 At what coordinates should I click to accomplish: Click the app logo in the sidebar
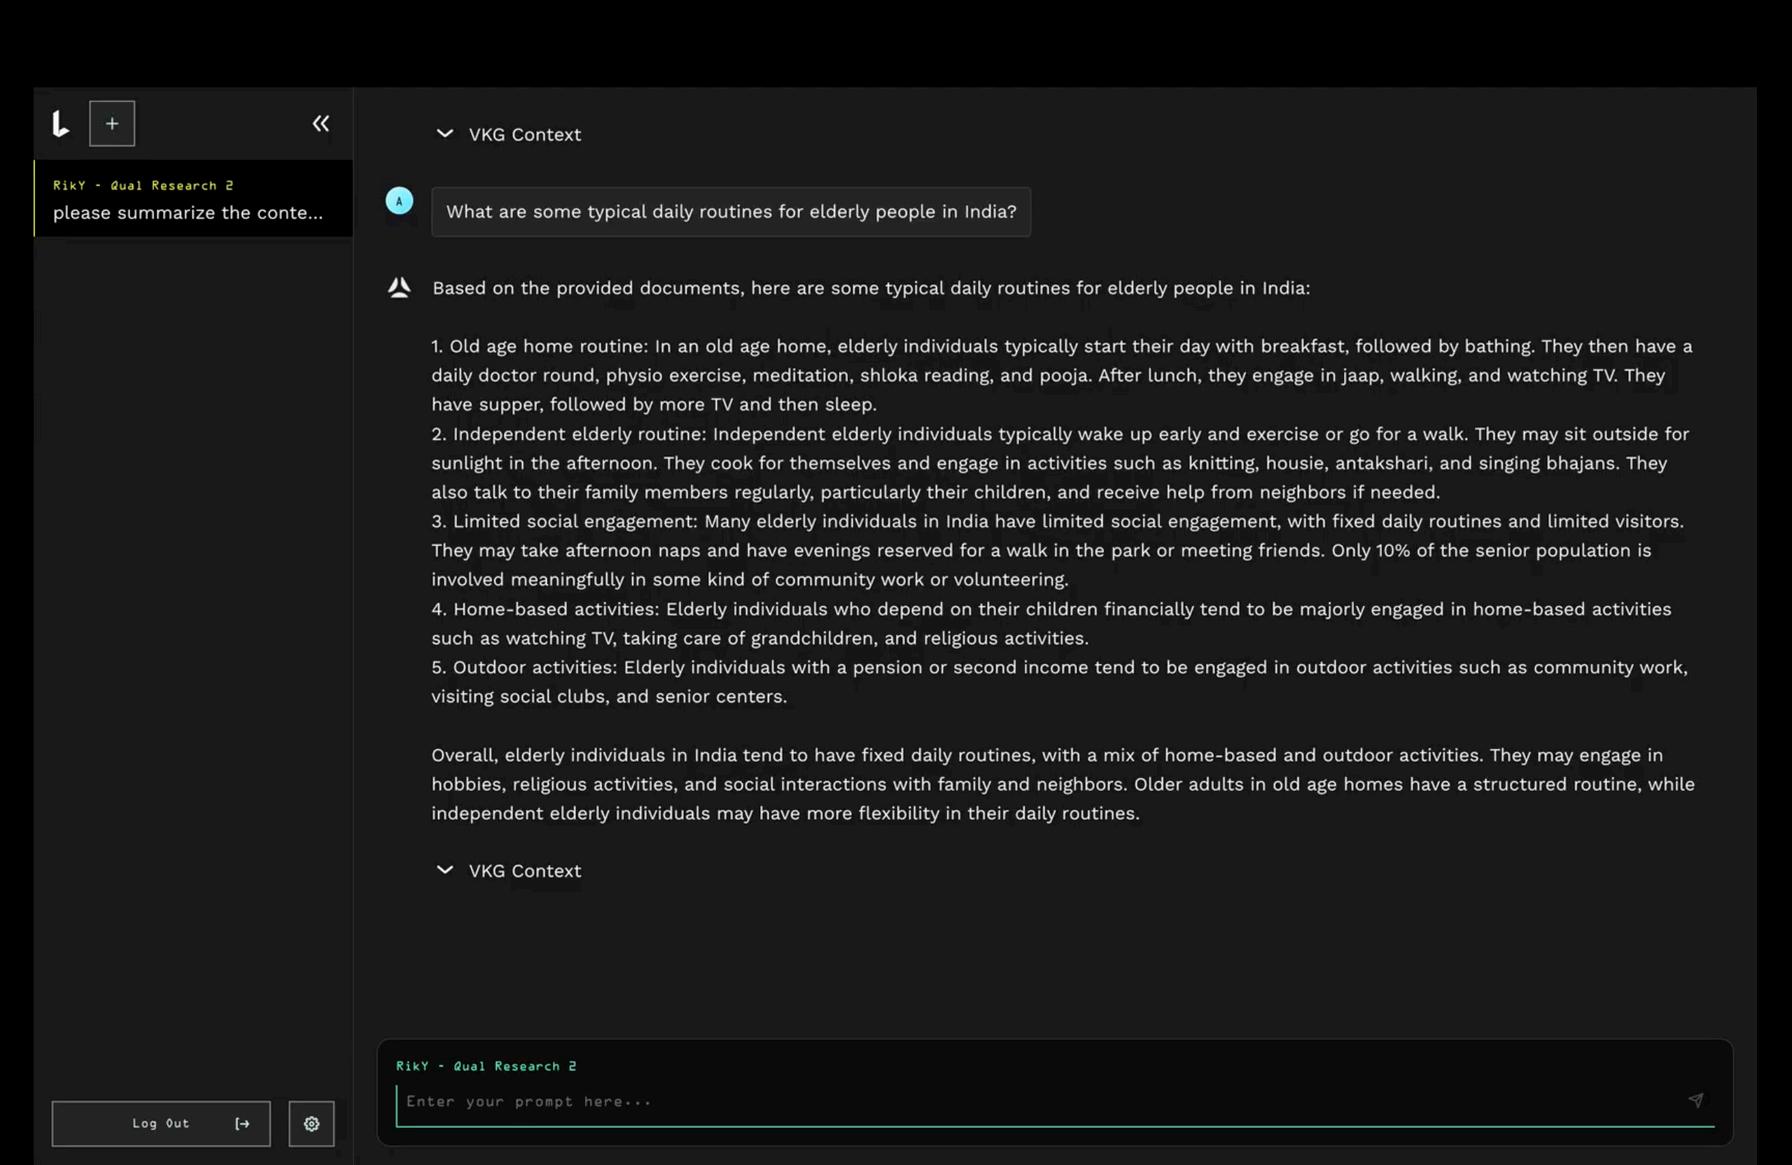pyautogui.click(x=61, y=124)
